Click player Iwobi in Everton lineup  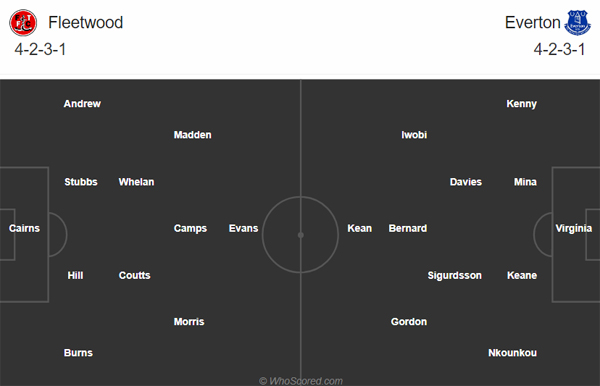[414, 135]
